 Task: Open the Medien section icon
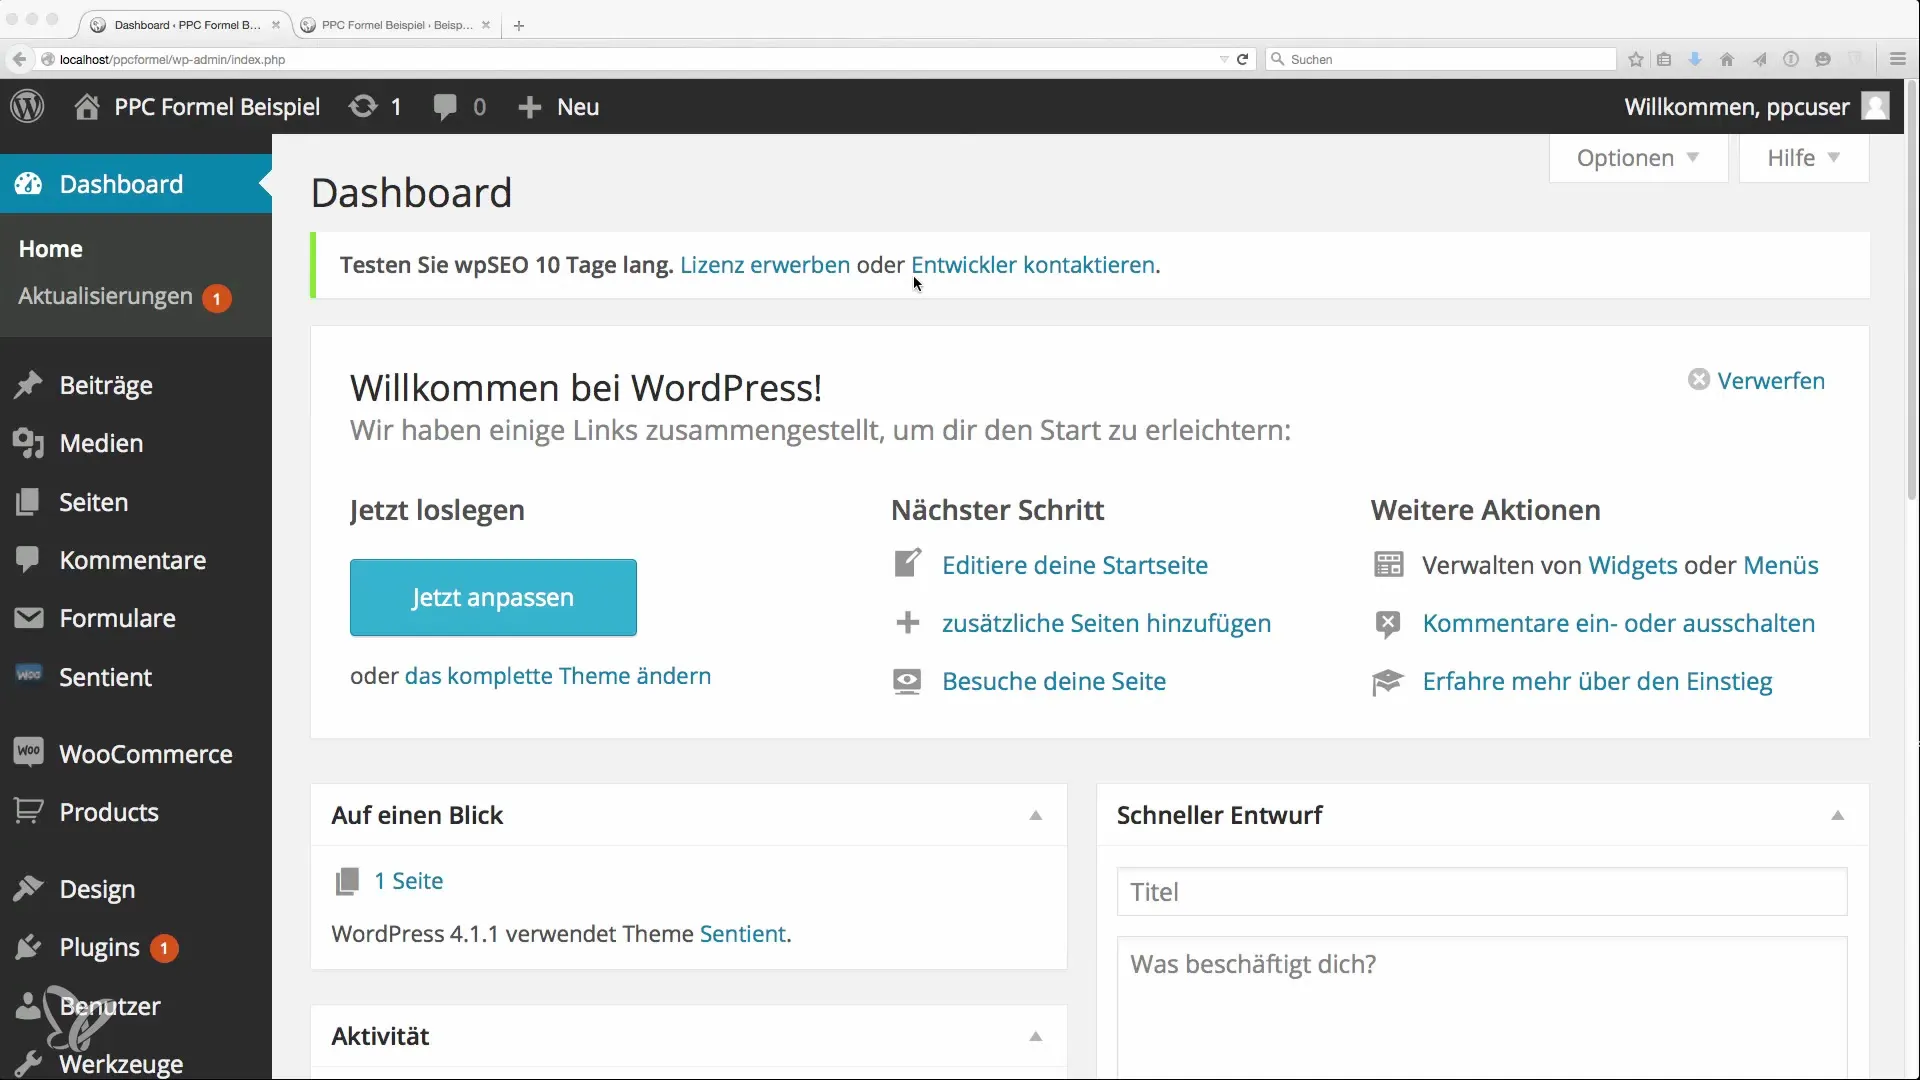[x=28, y=443]
